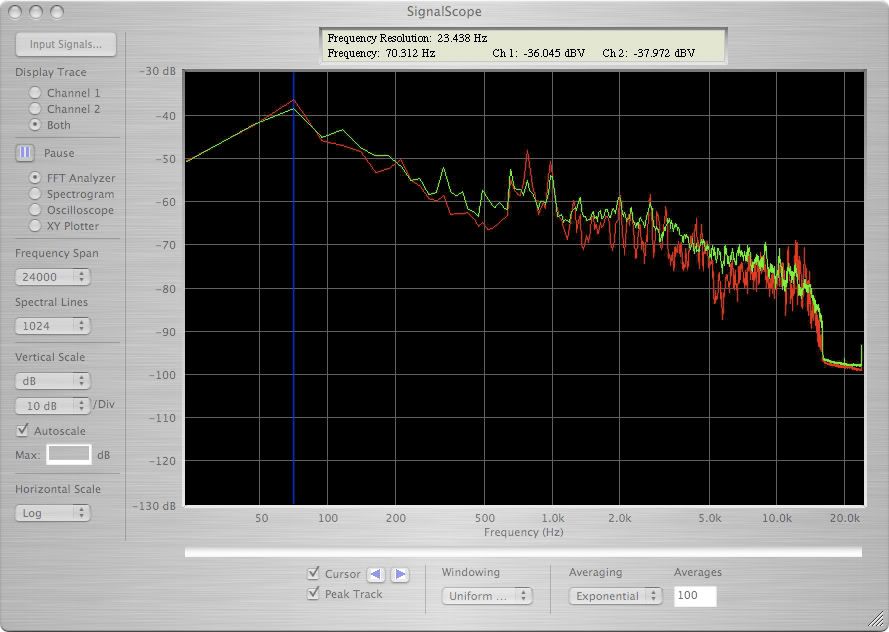Viewport: 889px width, 632px height.
Task: Disable the Autoscale checkbox
Action: [23, 431]
